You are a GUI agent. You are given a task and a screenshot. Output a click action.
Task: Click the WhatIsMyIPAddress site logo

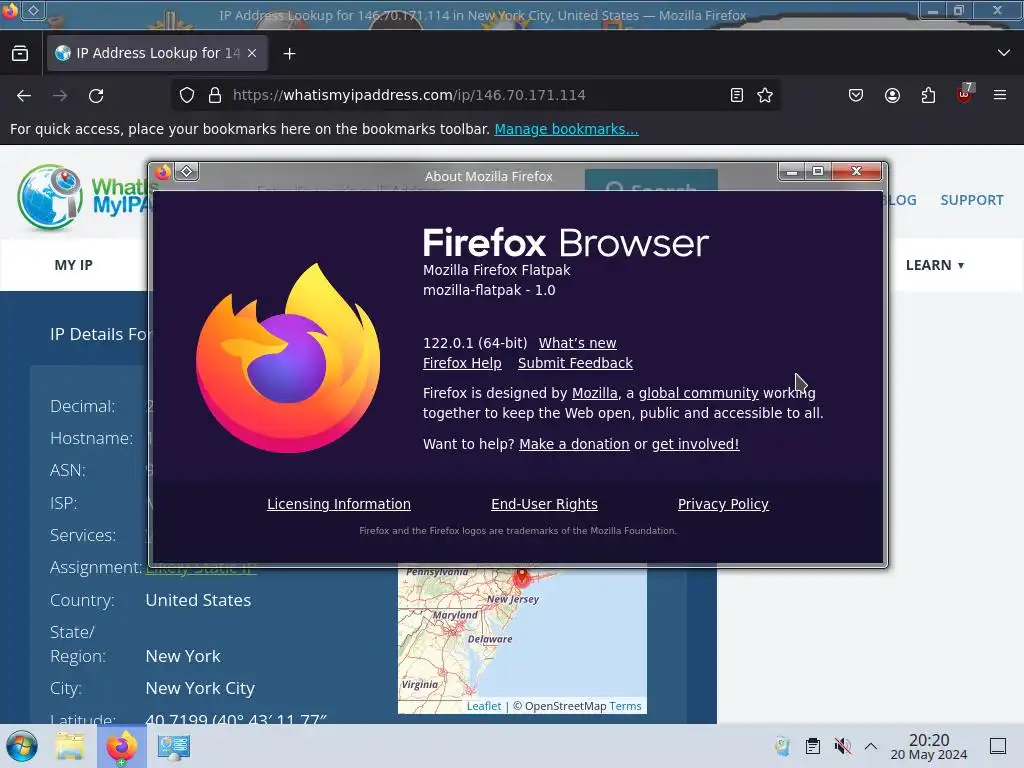click(84, 197)
